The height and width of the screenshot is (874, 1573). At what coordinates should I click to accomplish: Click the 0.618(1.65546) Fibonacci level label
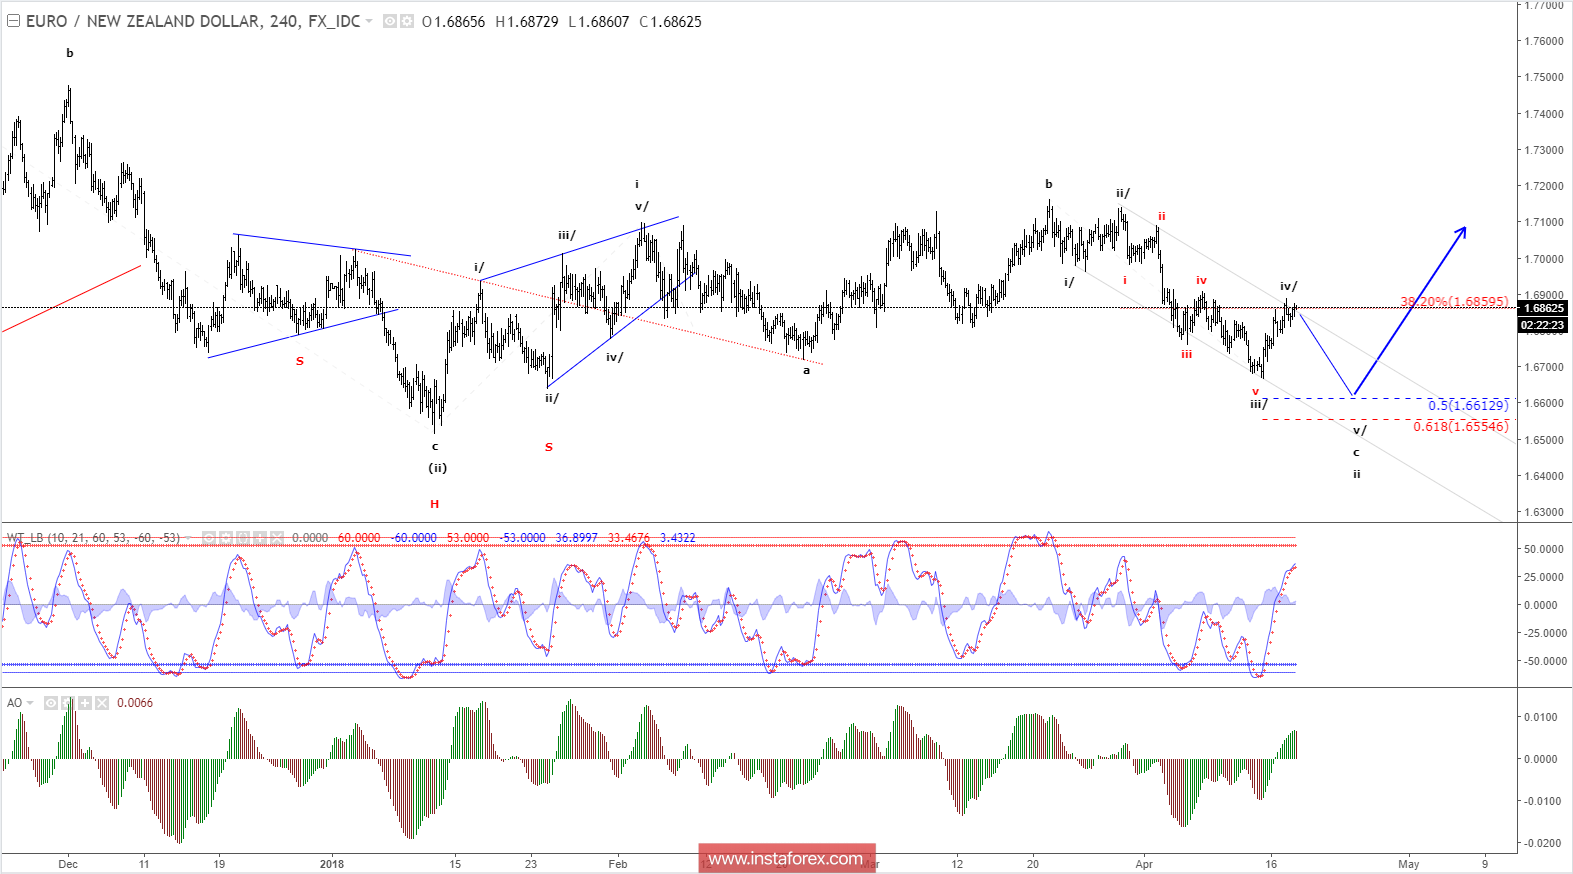coord(1461,426)
